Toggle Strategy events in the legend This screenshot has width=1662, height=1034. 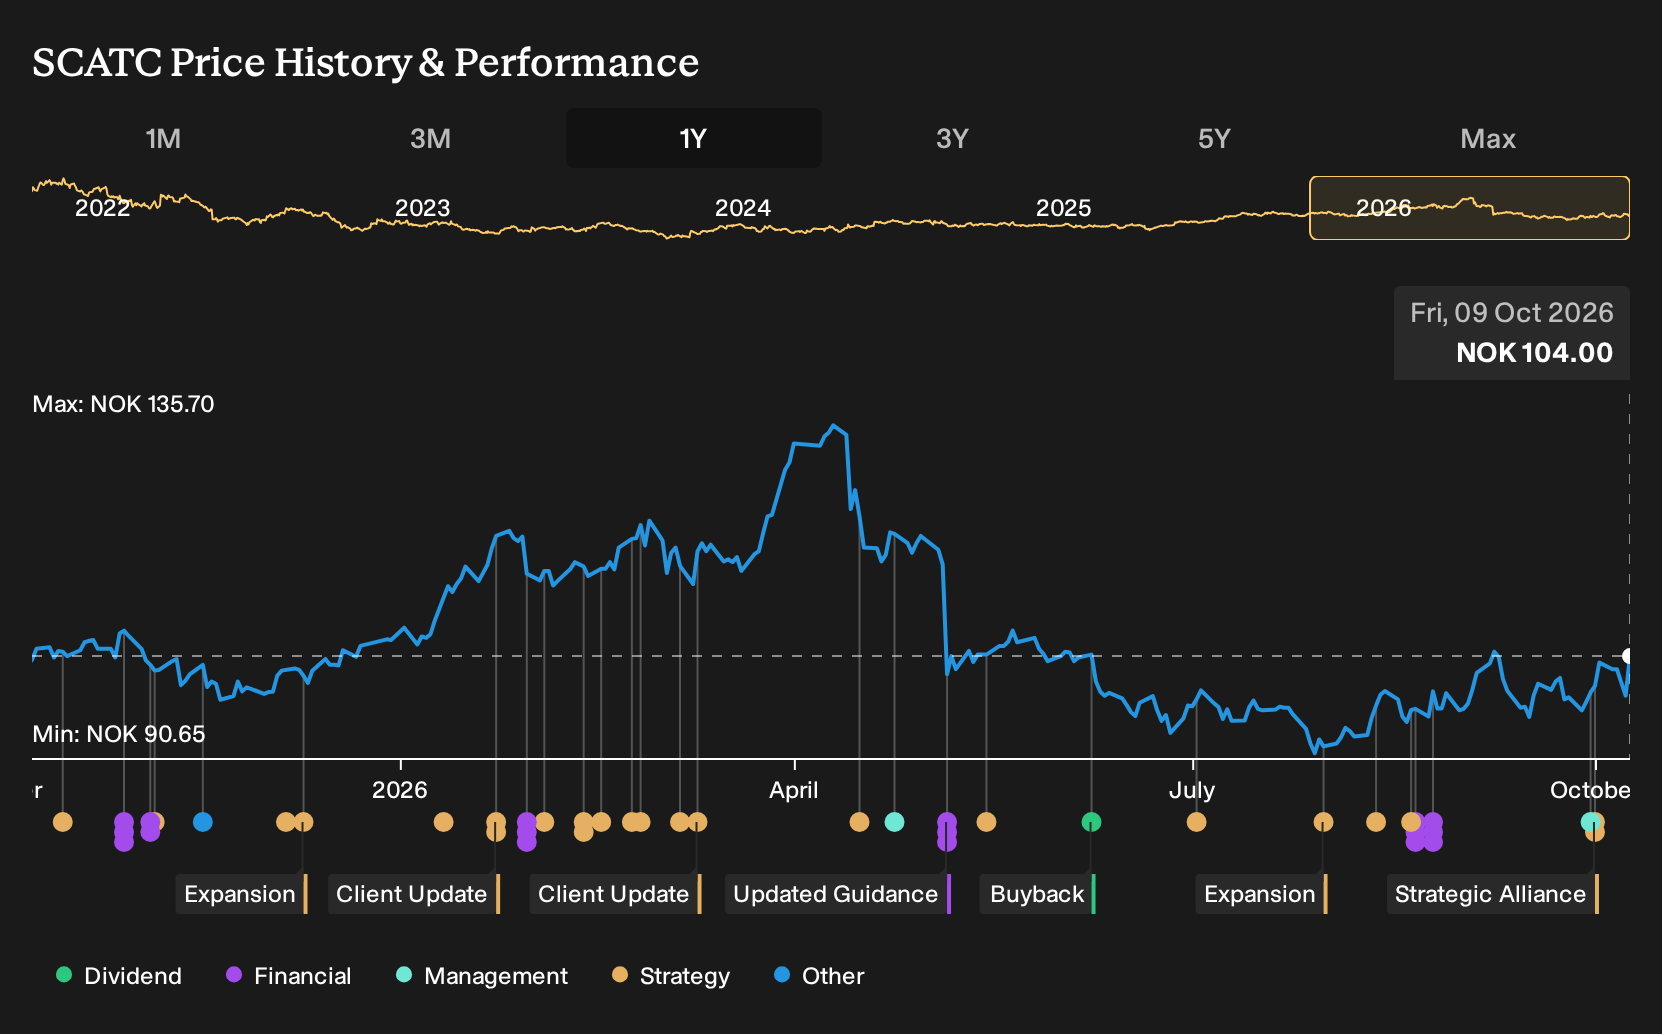[671, 976]
